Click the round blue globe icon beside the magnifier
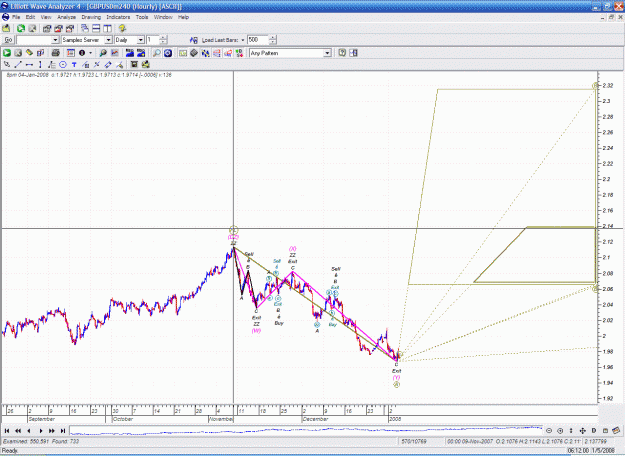The height and width of the screenshot is (456, 625). pyautogui.click(x=168, y=53)
